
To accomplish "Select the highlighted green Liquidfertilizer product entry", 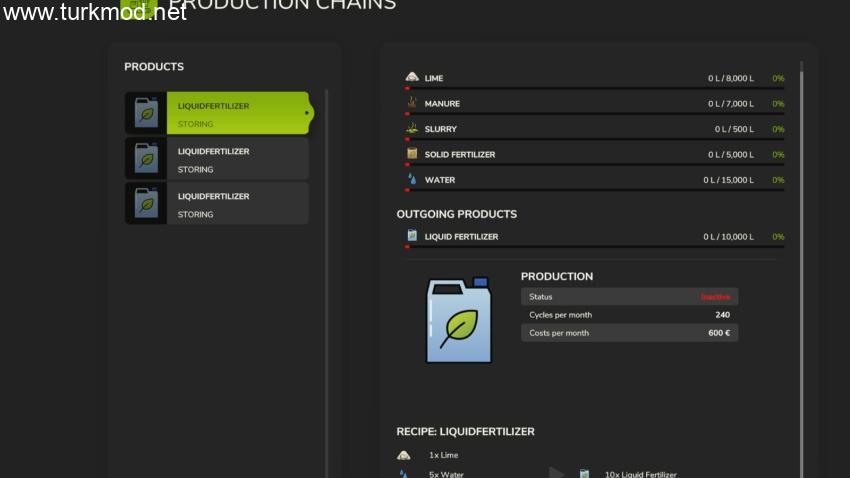I will 217,113.
